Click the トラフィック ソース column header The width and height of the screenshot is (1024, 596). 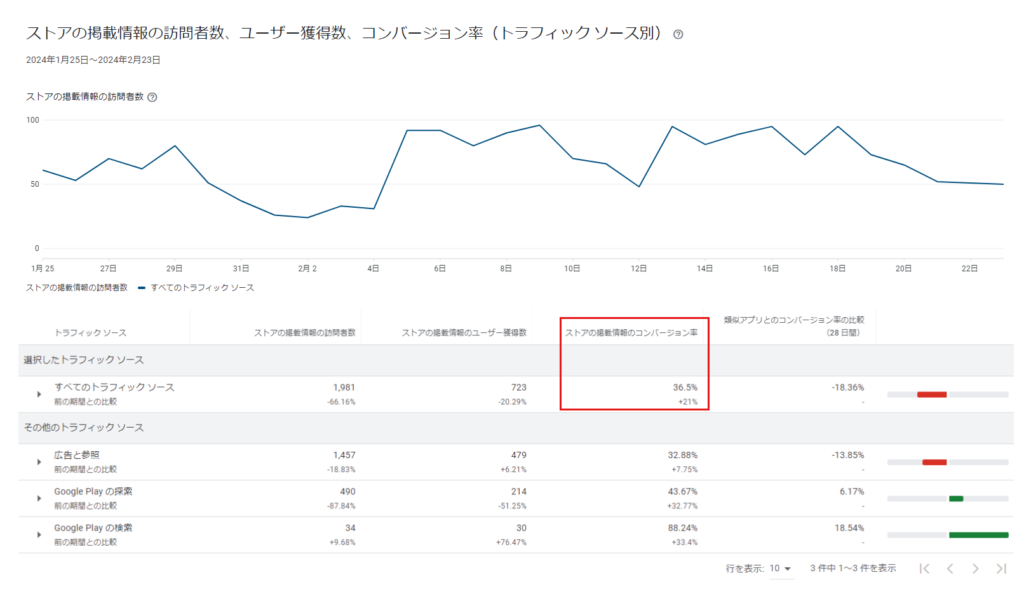90,333
